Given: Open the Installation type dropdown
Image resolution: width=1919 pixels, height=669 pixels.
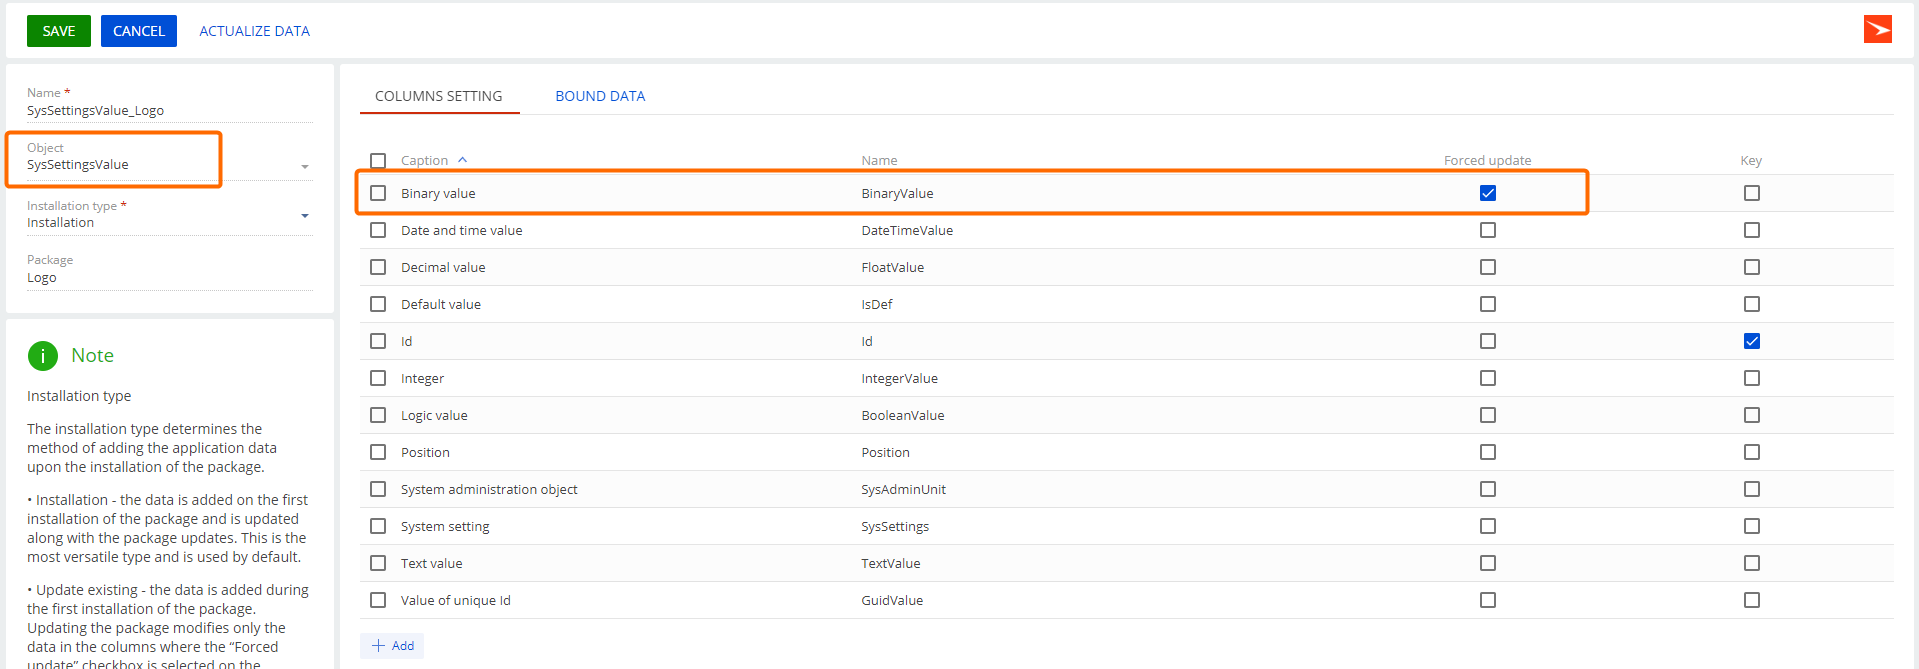Looking at the screenshot, I should [305, 216].
